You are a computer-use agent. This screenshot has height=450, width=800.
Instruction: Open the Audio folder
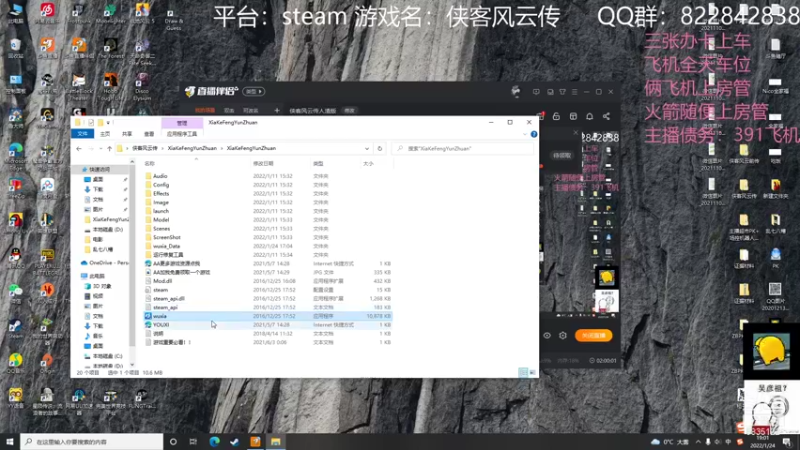(160, 176)
